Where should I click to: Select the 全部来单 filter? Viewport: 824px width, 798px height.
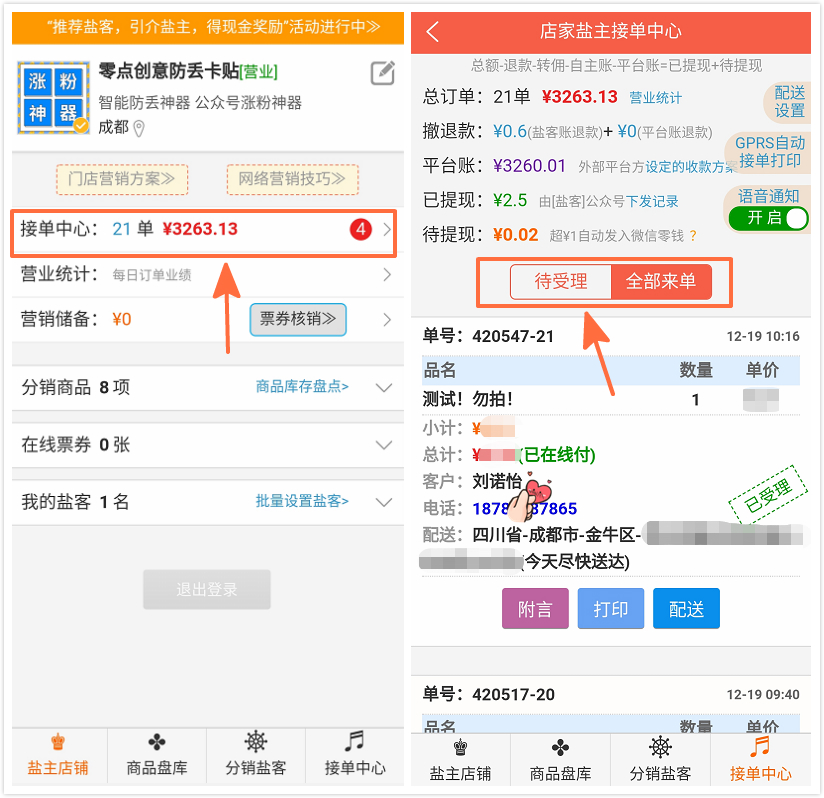tap(661, 282)
